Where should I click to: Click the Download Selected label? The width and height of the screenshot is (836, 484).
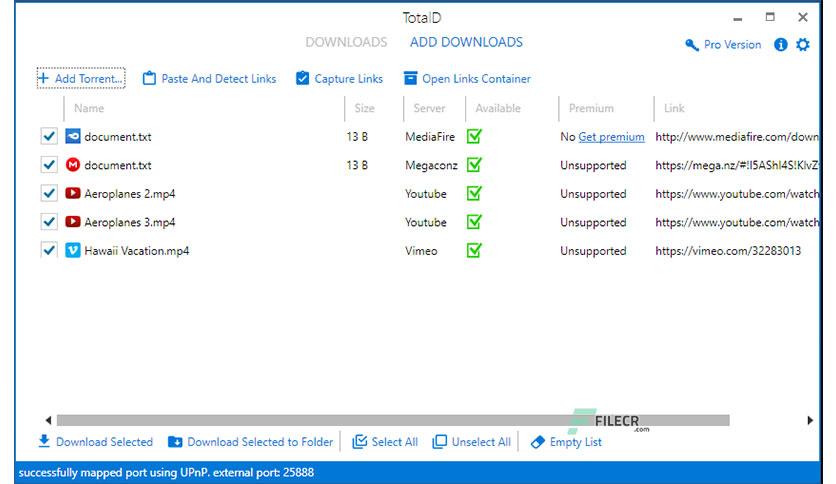pos(104,442)
